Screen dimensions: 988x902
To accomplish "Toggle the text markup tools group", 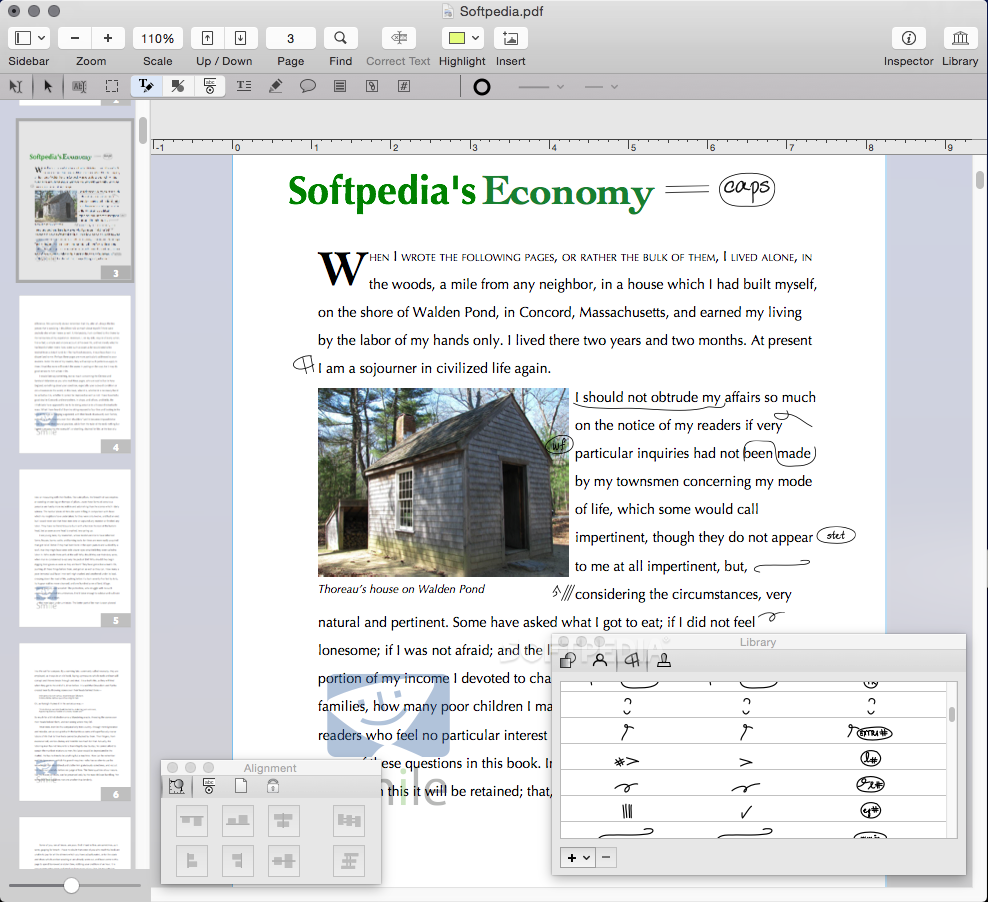I will pyautogui.click(x=146, y=86).
